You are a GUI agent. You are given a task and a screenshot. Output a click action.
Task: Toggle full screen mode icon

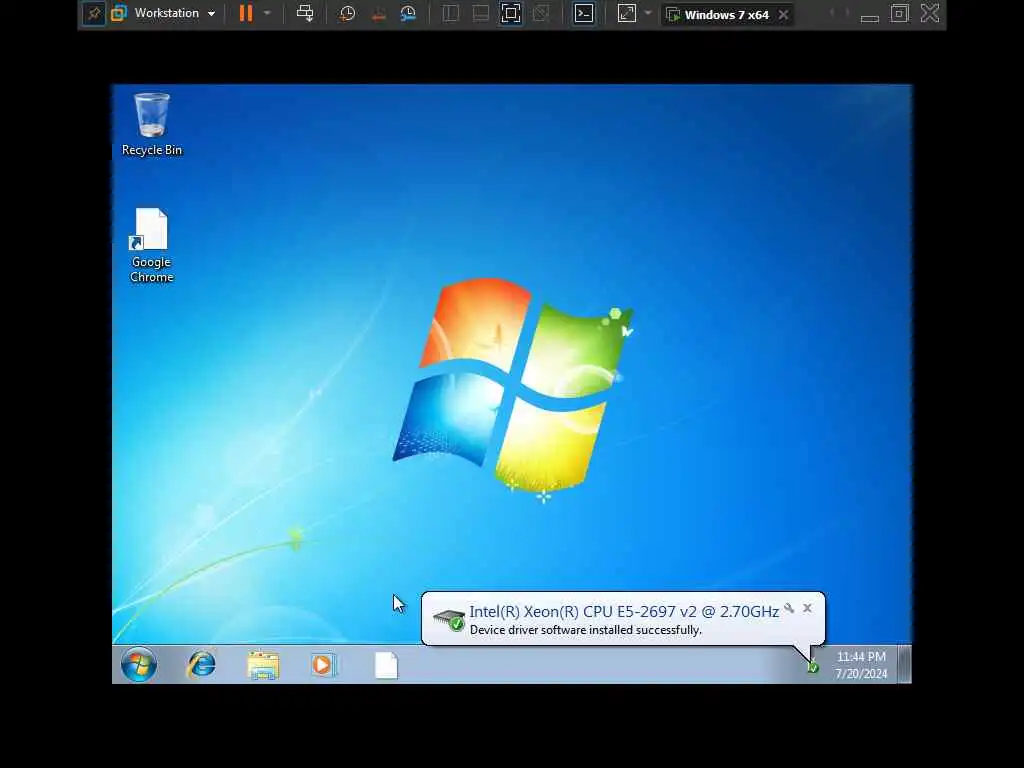click(511, 14)
